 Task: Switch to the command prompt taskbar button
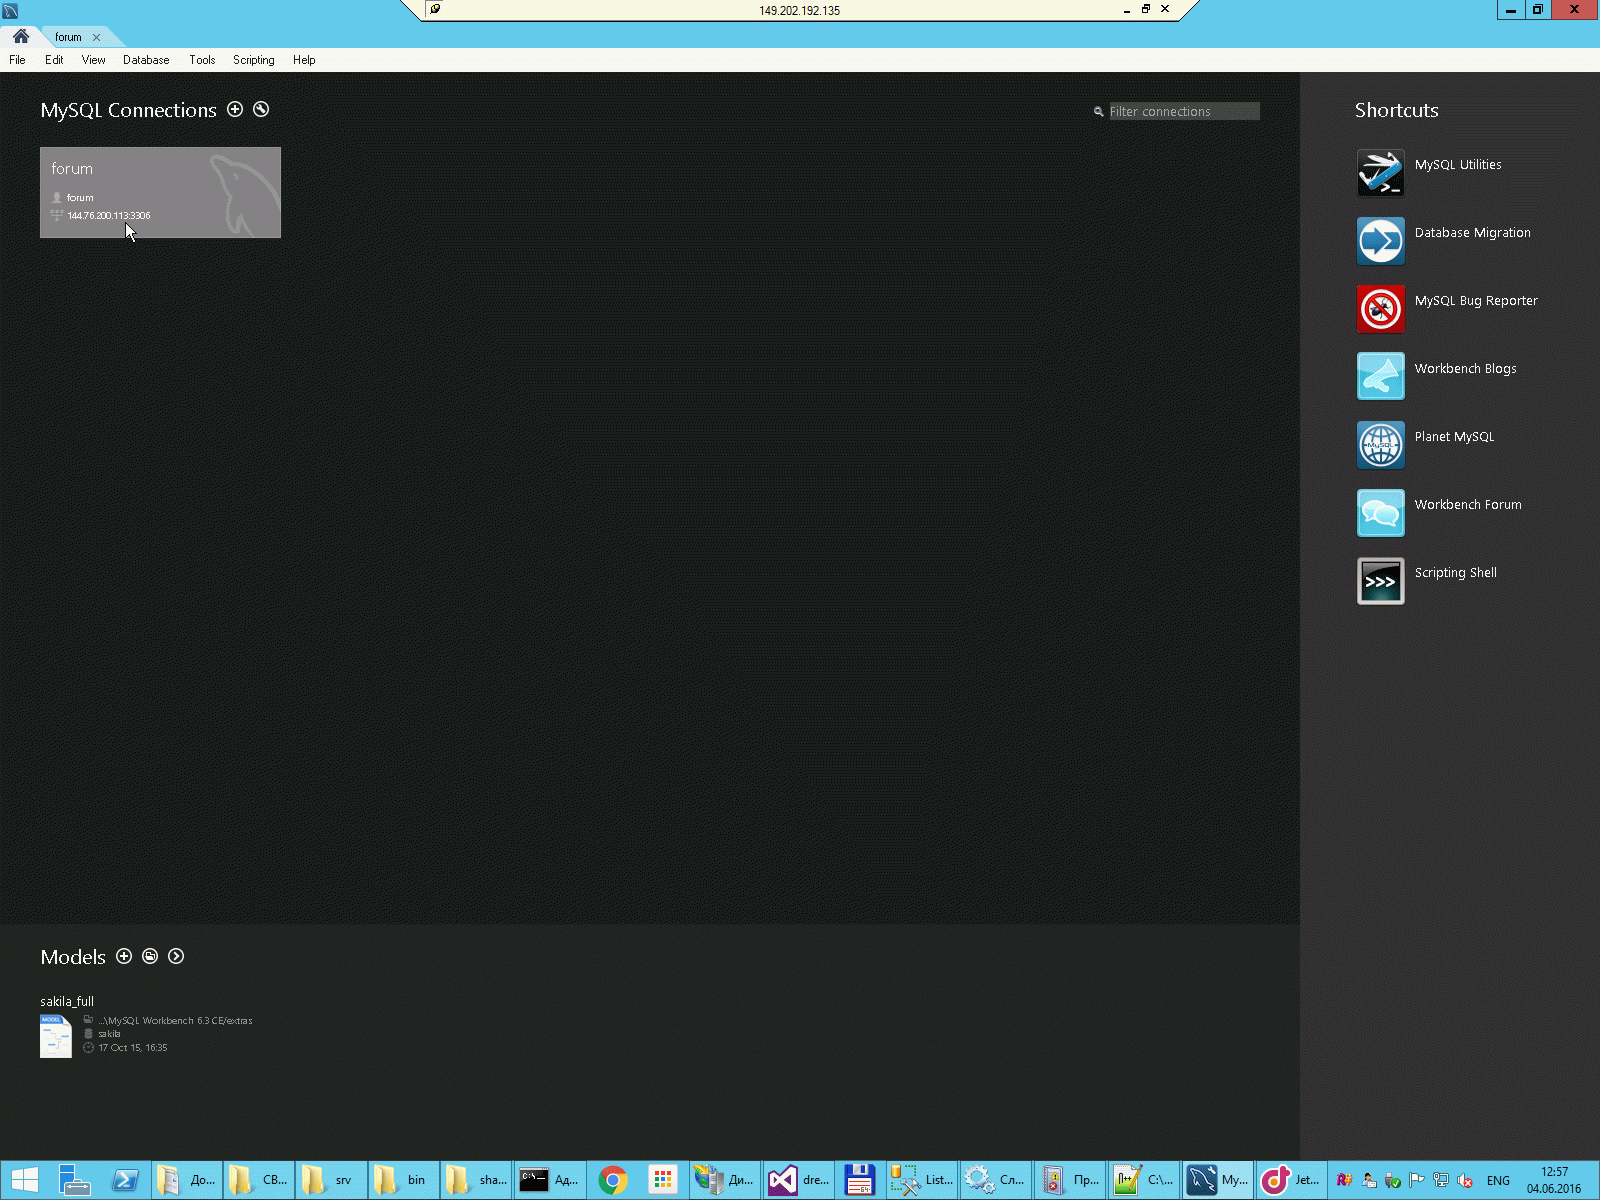click(549, 1181)
